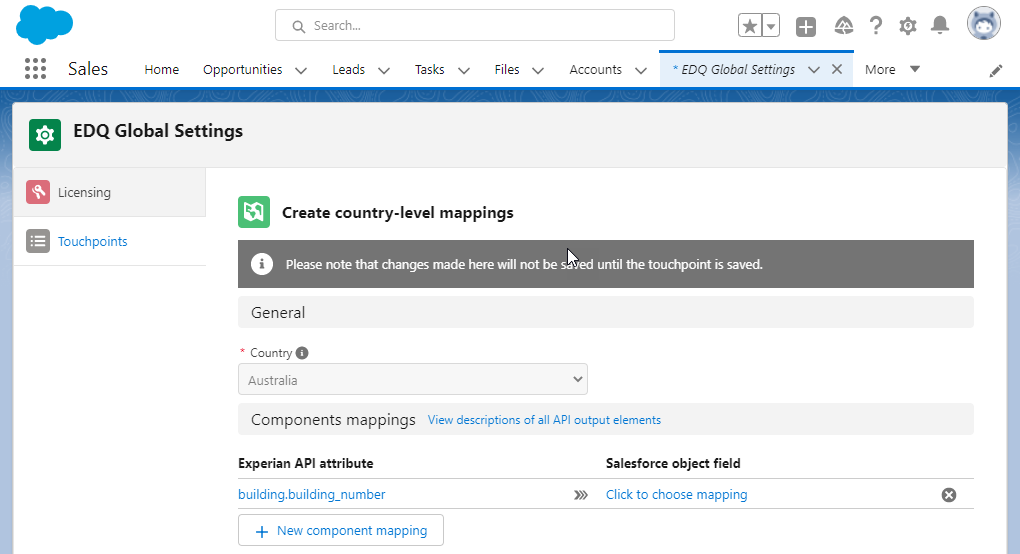Click the New component mapping button
This screenshot has width=1020, height=554.
341,531
